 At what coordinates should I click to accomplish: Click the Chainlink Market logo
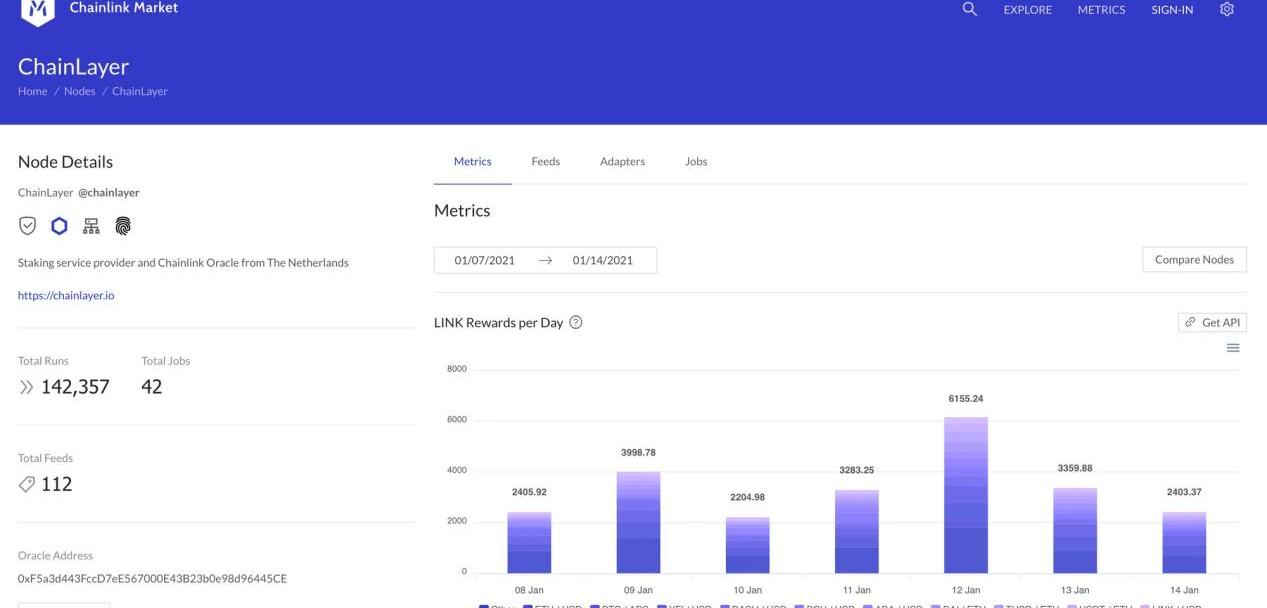pyautogui.click(x=38, y=10)
